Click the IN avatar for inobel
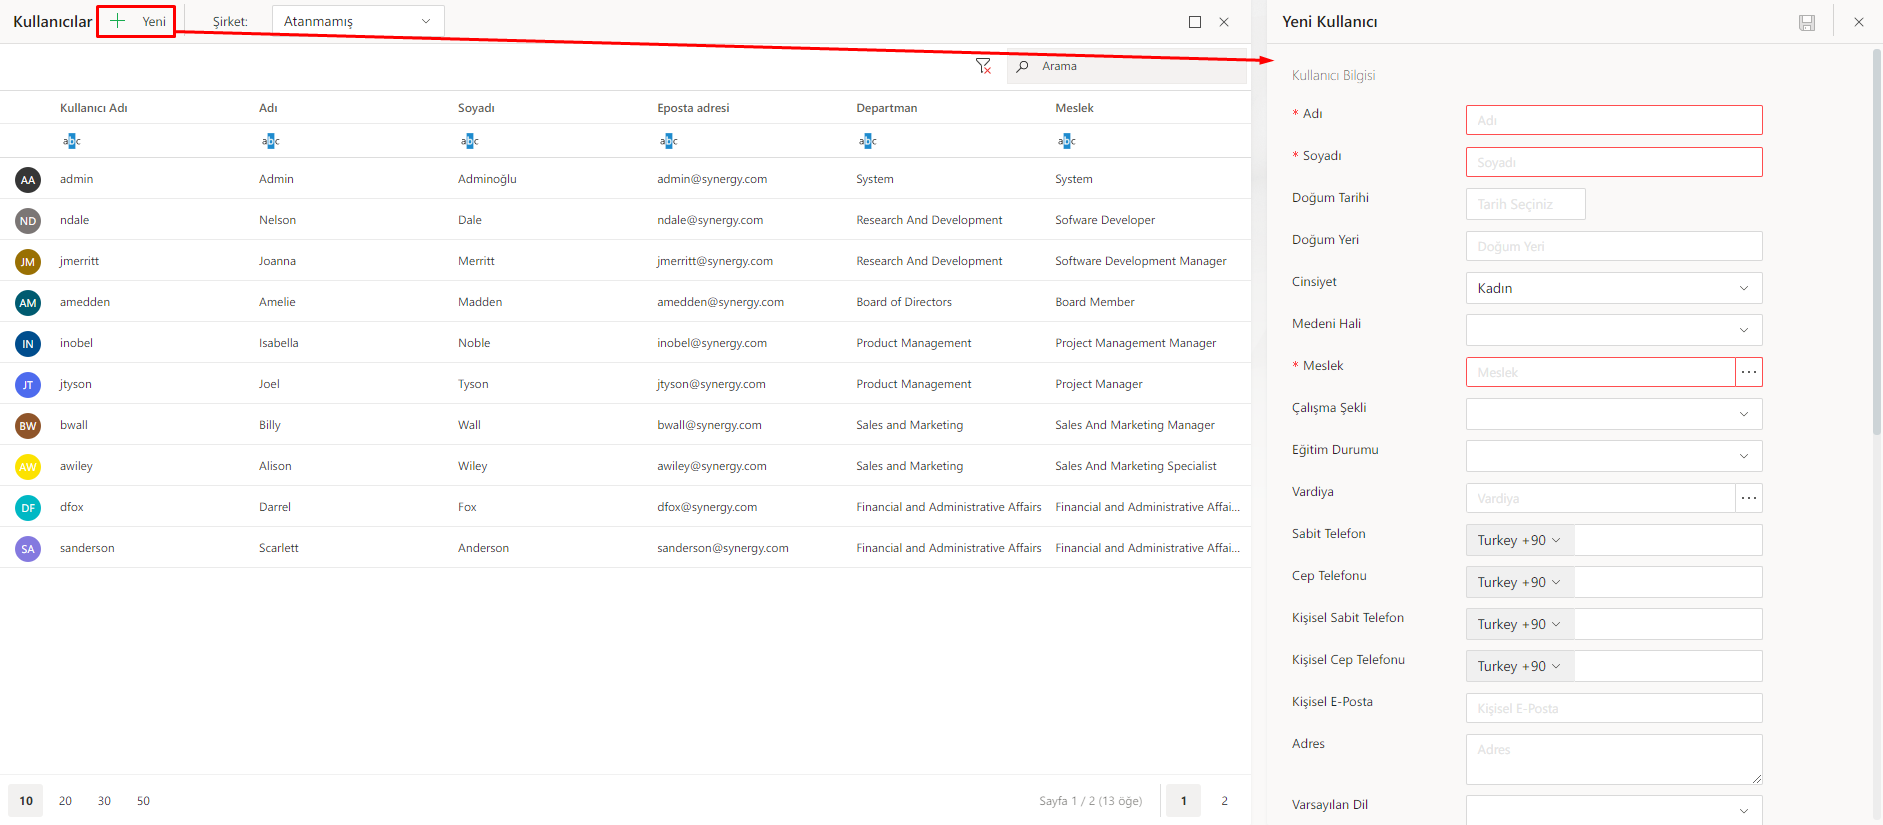This screenshot has height=825, width=1883. pos(28,344)
